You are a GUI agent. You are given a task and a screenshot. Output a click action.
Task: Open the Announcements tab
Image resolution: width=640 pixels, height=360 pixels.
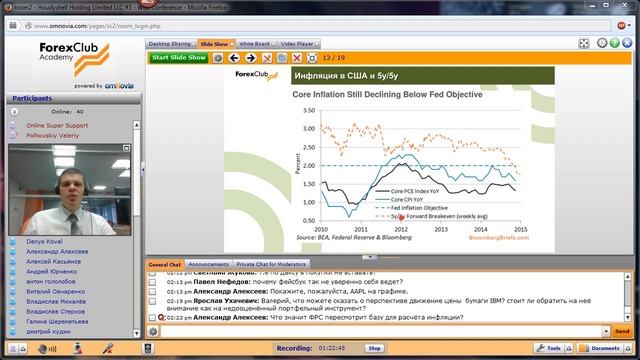[x=208, y=264]
